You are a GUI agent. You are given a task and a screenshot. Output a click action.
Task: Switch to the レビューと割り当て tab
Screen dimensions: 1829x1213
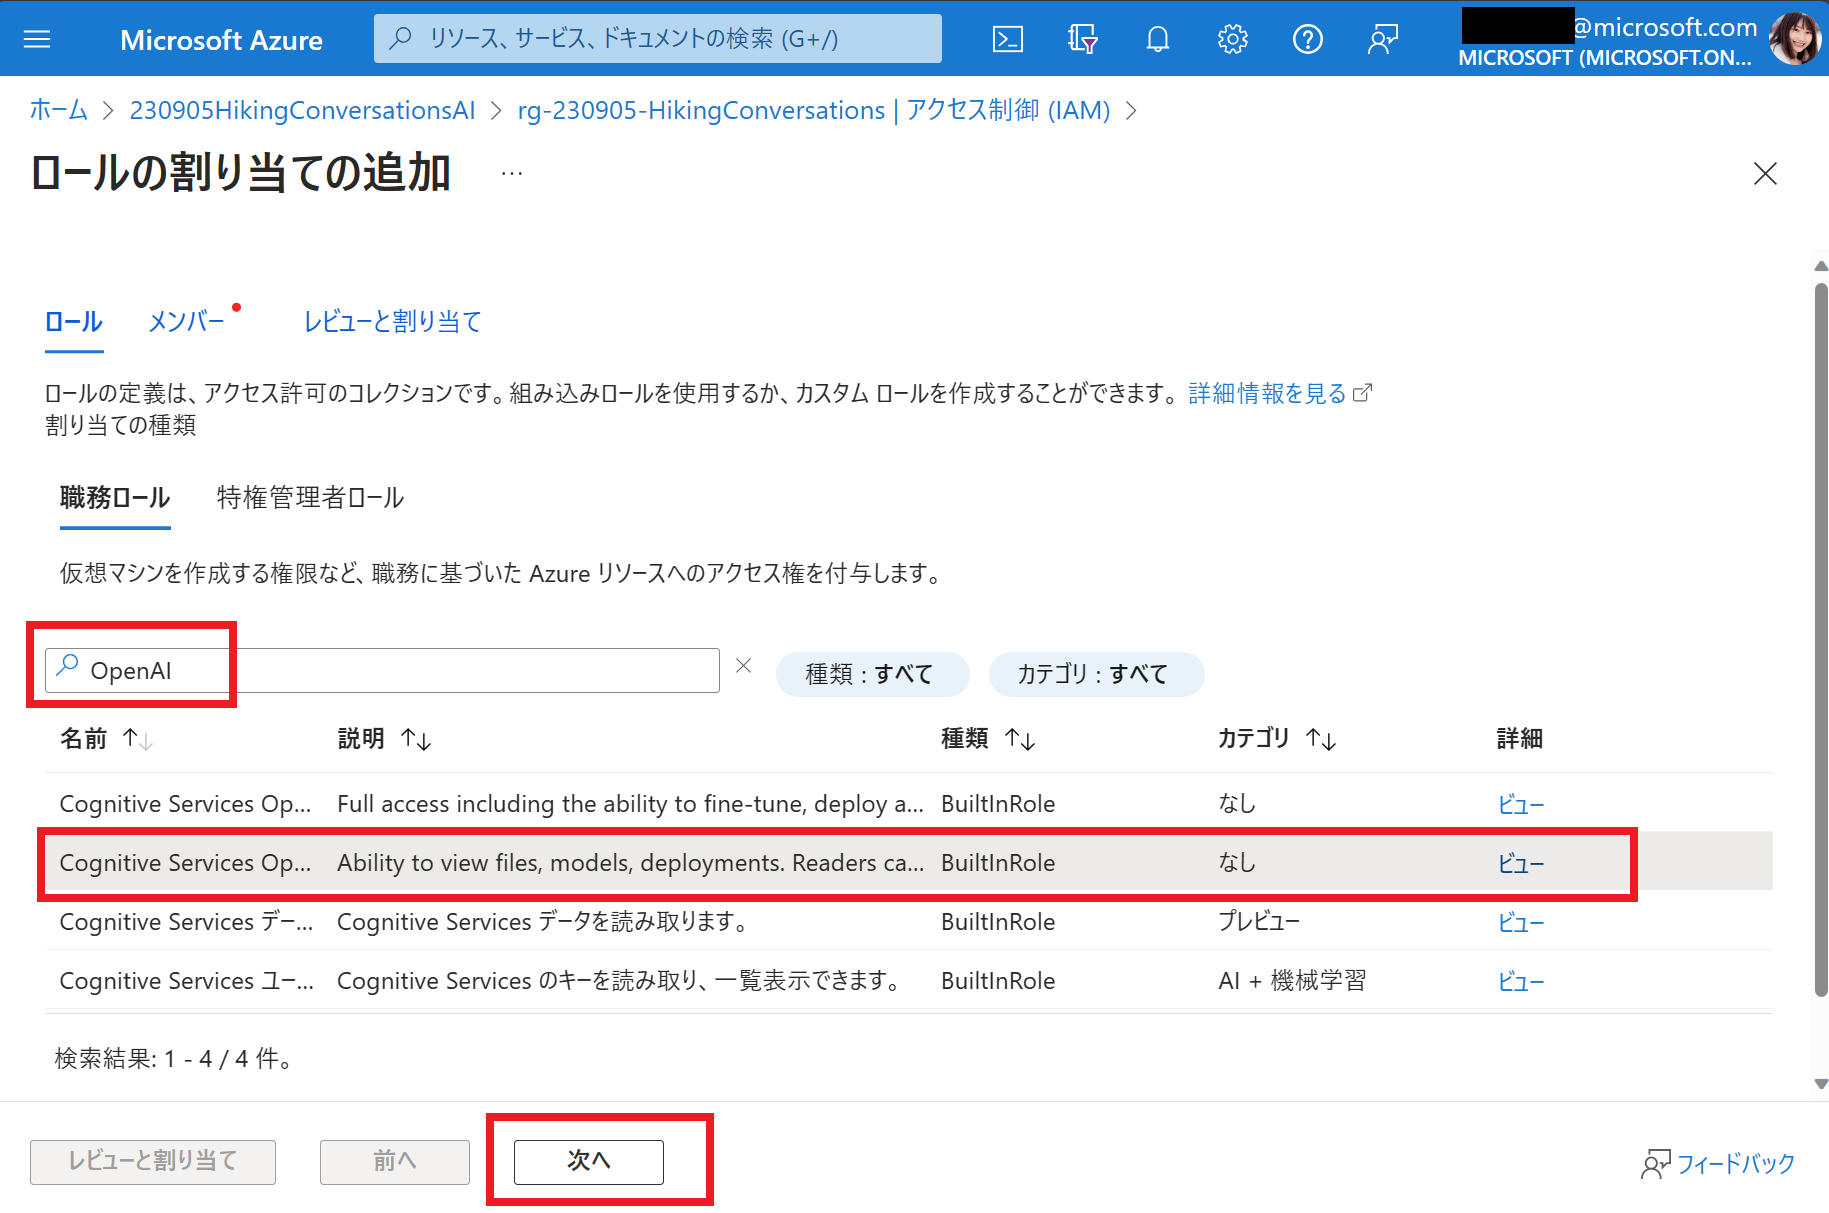click(x=393, y=322)
